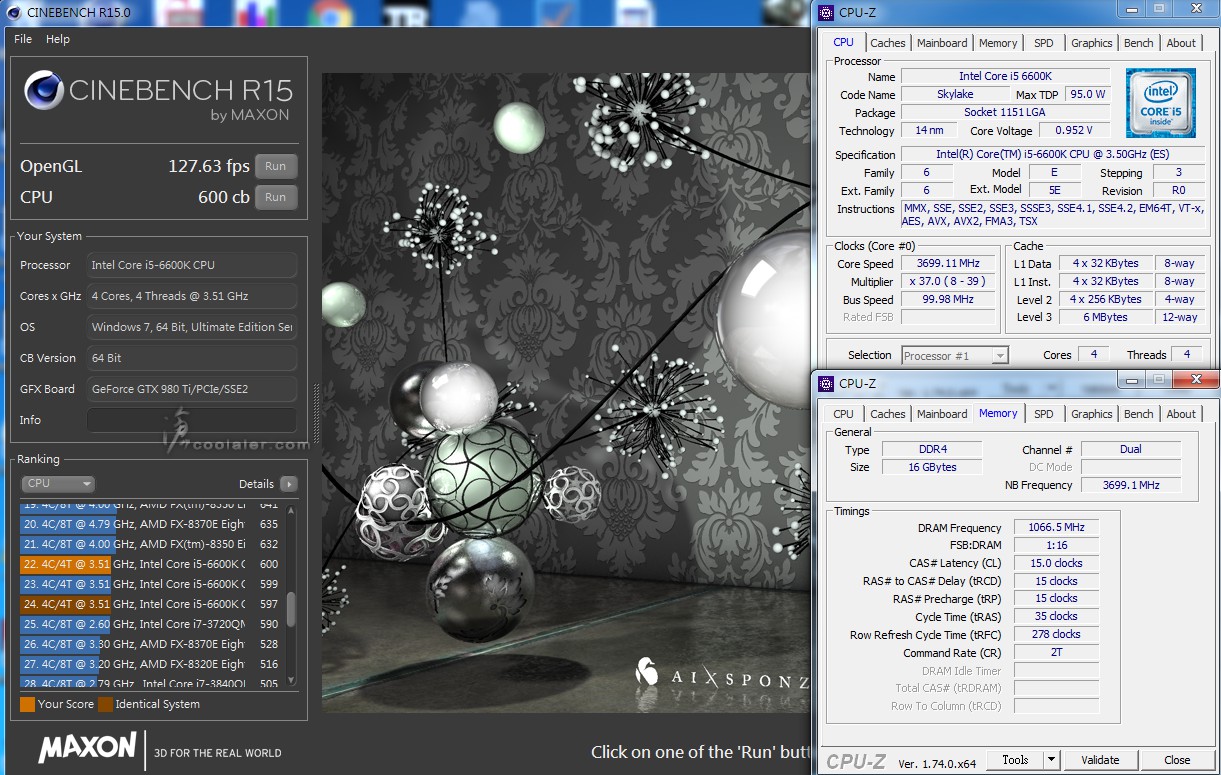Switch to the Caches tab in the CPU-Z window showing the CPU tab

[887, 43]
